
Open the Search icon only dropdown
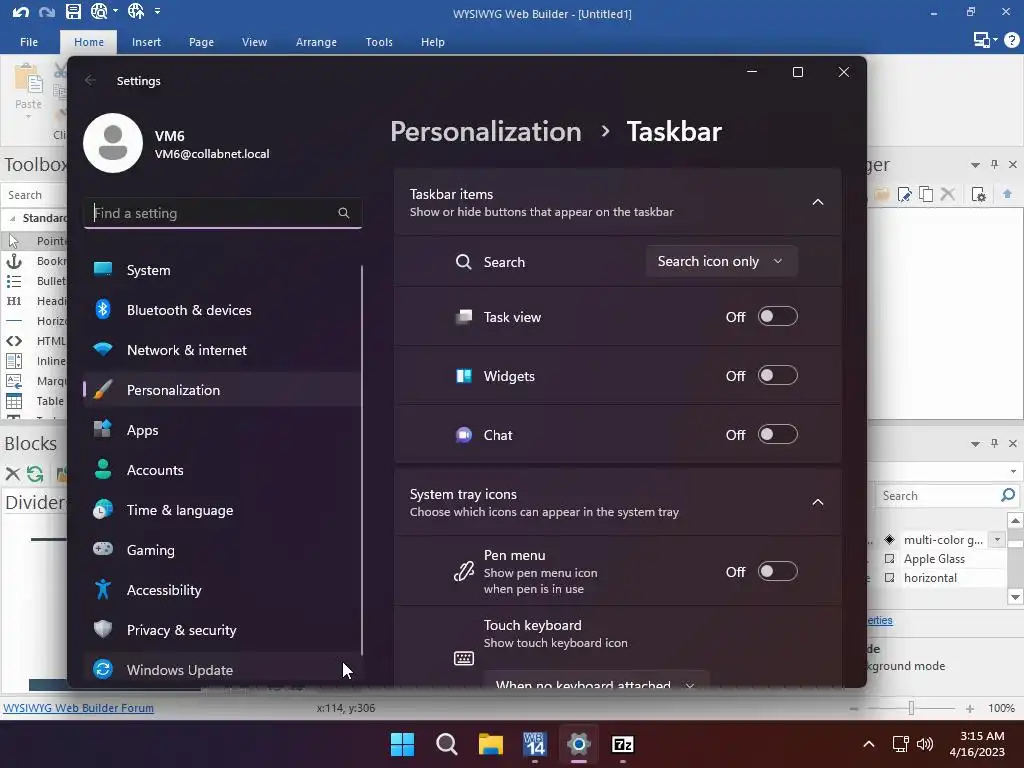coord(722,261)
